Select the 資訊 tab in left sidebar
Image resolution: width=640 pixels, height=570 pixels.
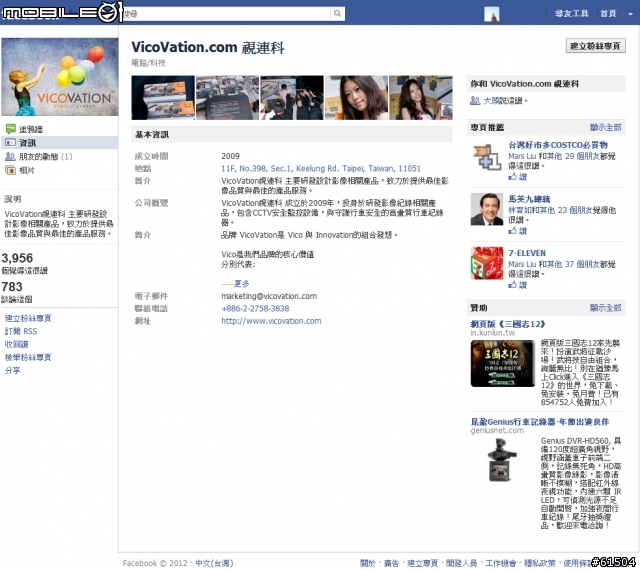(60, 142)
